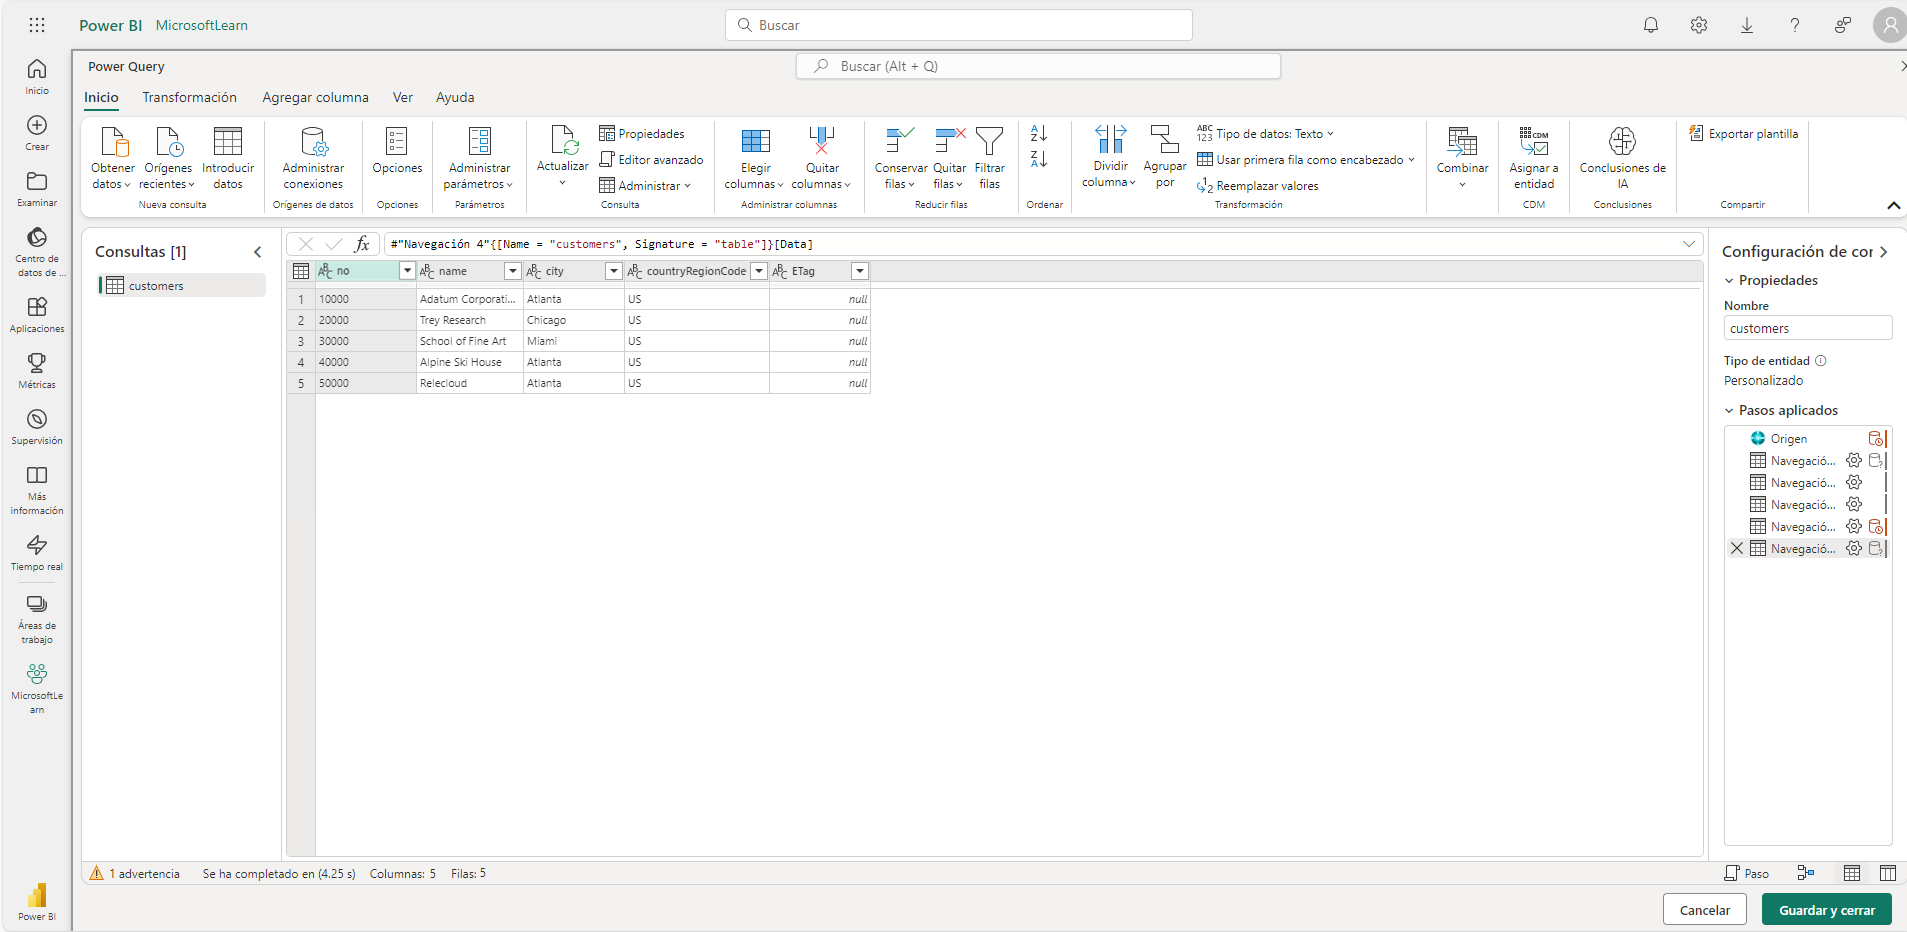
Task: Open the countryRegionCode column filter dropdown
Action: (x=759, y=271)
